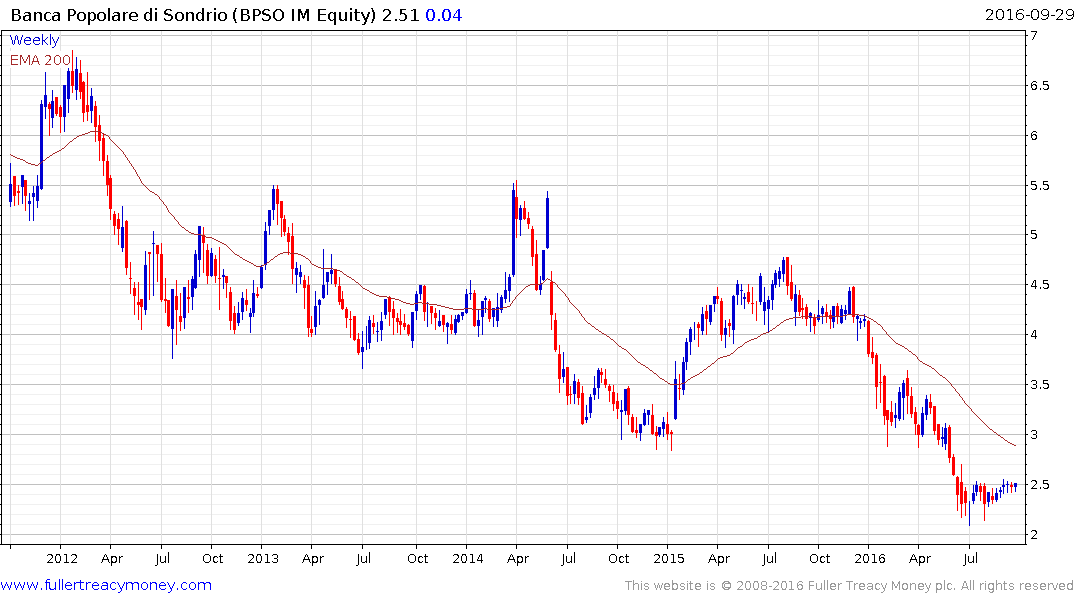Image resolution: width=1075 pixels, height=600 pixels.
Task: Click the 6.5 label on the price axis
Action: (1039, 86)
